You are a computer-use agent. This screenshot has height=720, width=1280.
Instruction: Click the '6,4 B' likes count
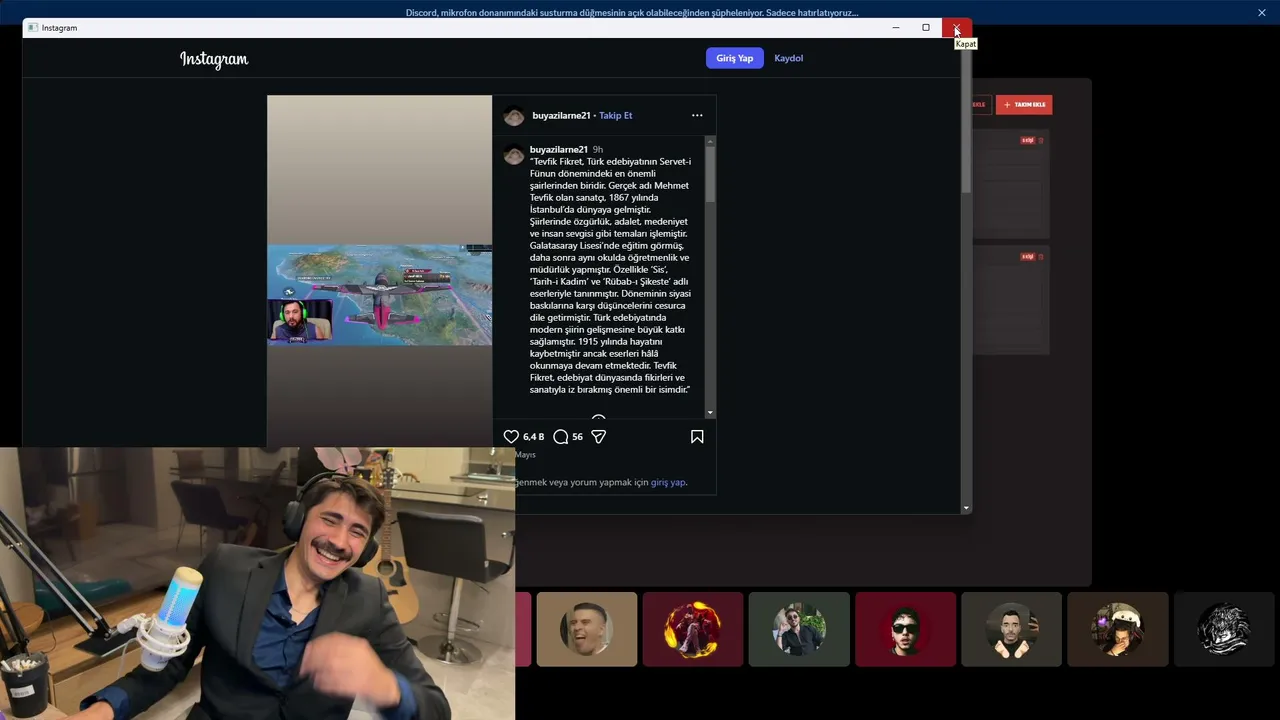[534, 437]
